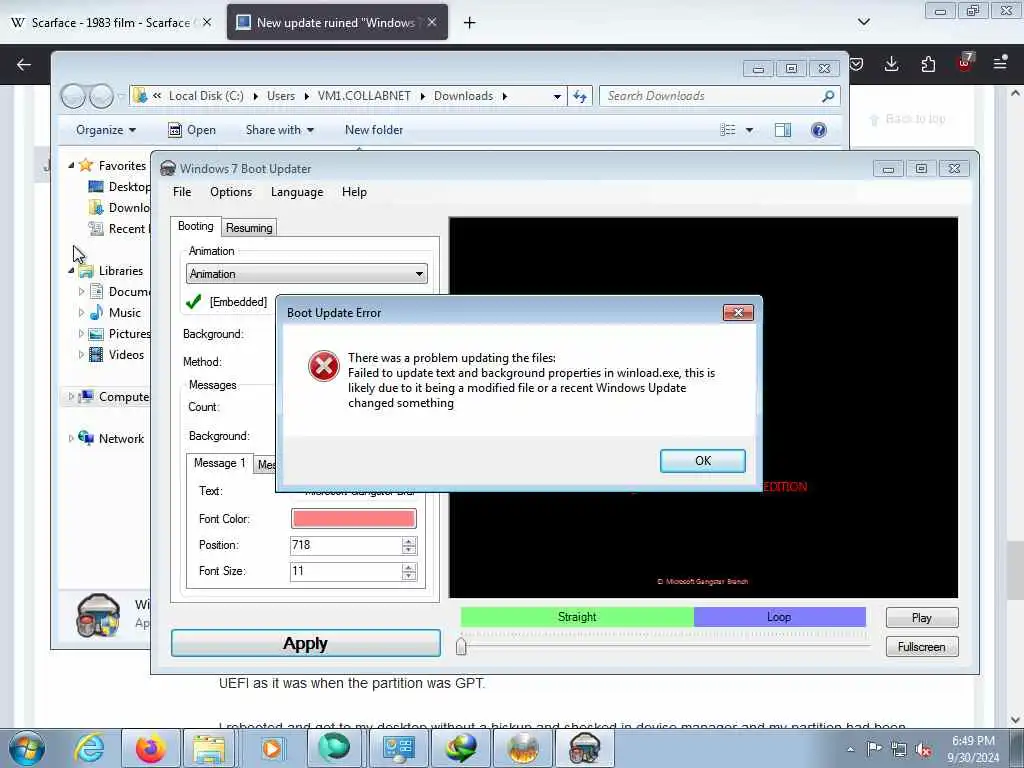The image size is (1024, 768).
Task: Switch to the Resuming tab
Action: click(249, 227)
